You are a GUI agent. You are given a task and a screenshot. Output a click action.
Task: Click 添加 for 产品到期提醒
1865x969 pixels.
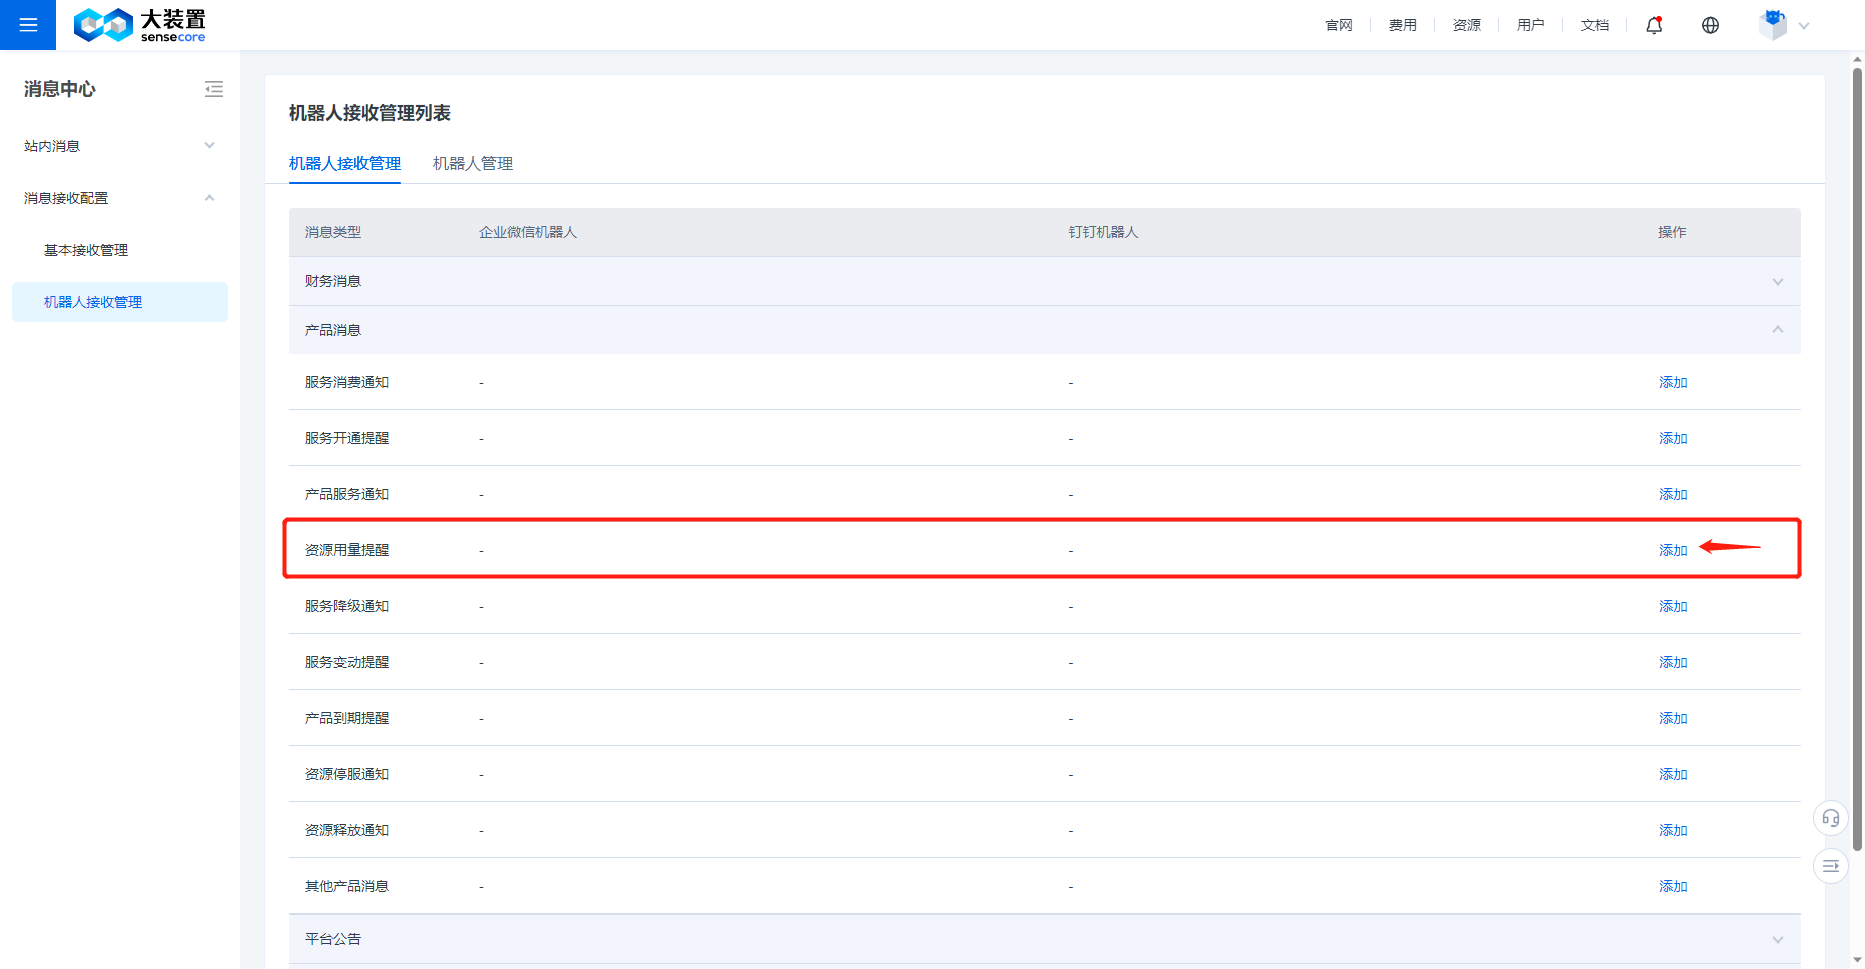[1673, 718]
